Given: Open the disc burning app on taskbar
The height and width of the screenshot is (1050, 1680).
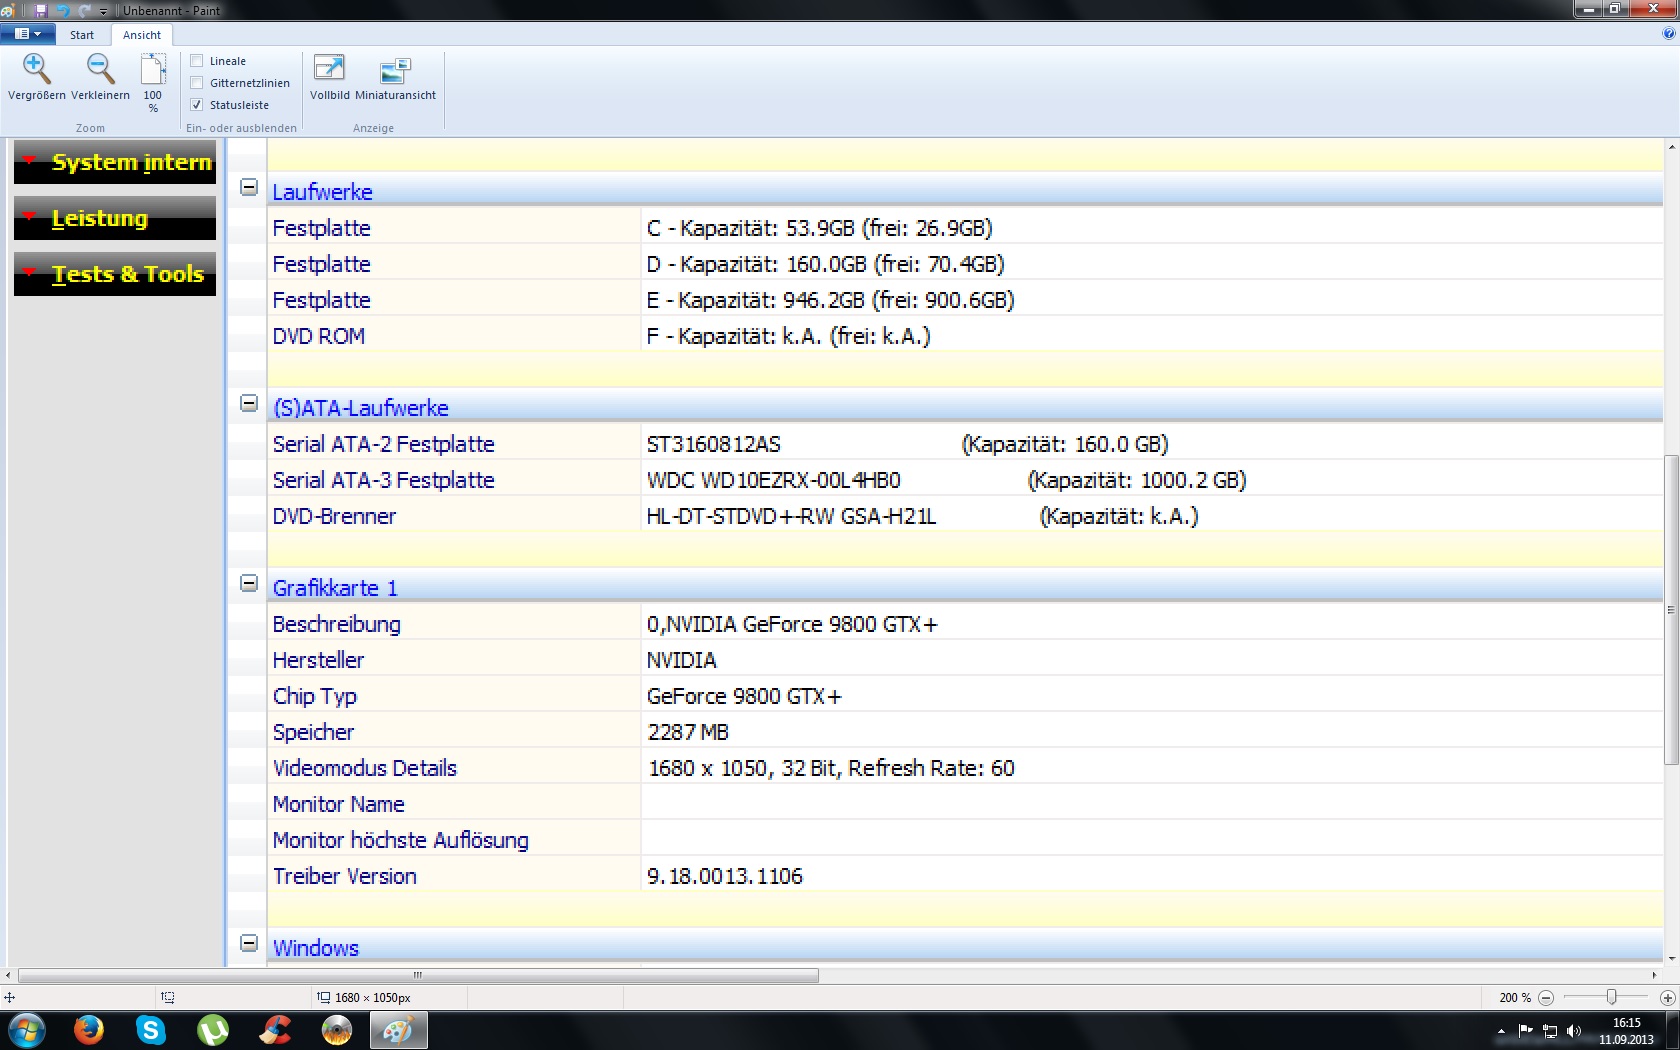Looking at the screenshot, I should tap(337, 1030).
